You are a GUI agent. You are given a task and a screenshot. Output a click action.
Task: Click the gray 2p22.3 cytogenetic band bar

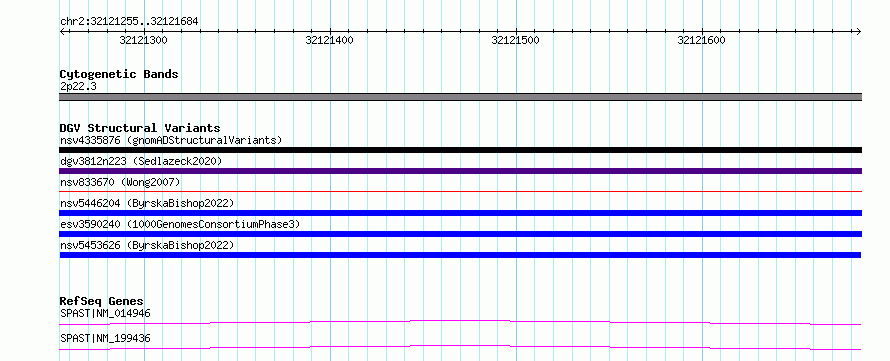461,97
